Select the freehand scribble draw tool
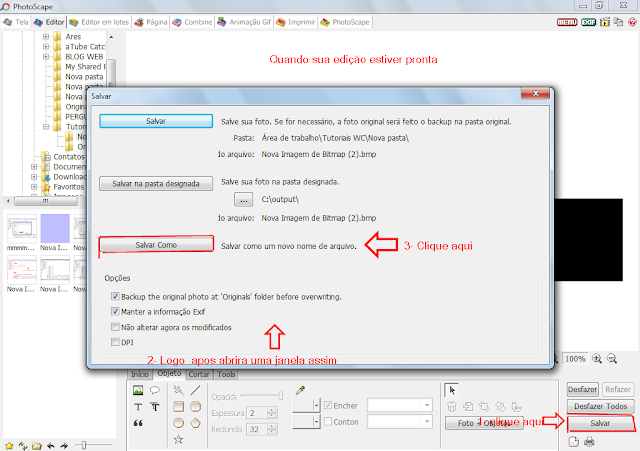The width and height of the screenshot is (640, 451). [x=178, y=390]
